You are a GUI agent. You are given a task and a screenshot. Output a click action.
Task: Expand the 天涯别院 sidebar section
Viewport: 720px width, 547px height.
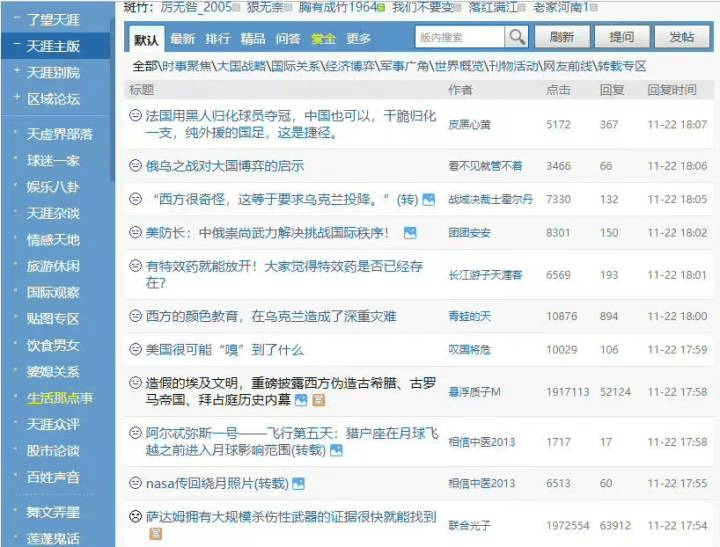click(17, 72)
